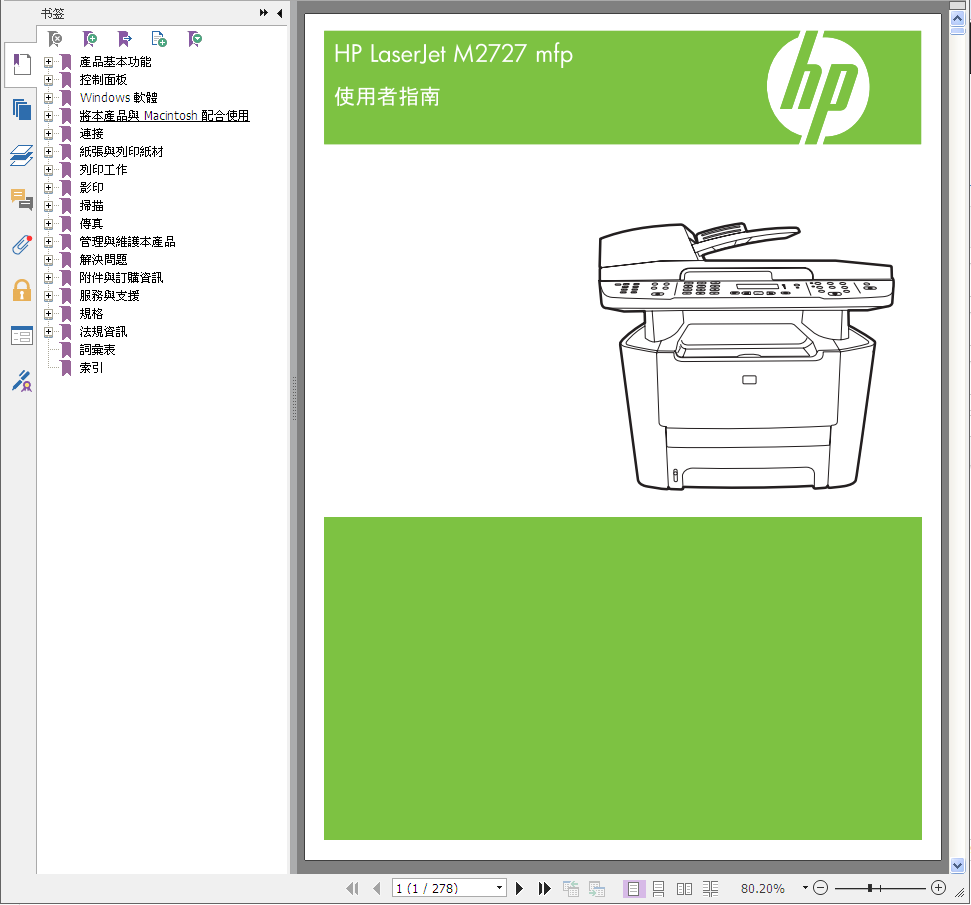Select the 影印 bookmark

coord(92,188)
